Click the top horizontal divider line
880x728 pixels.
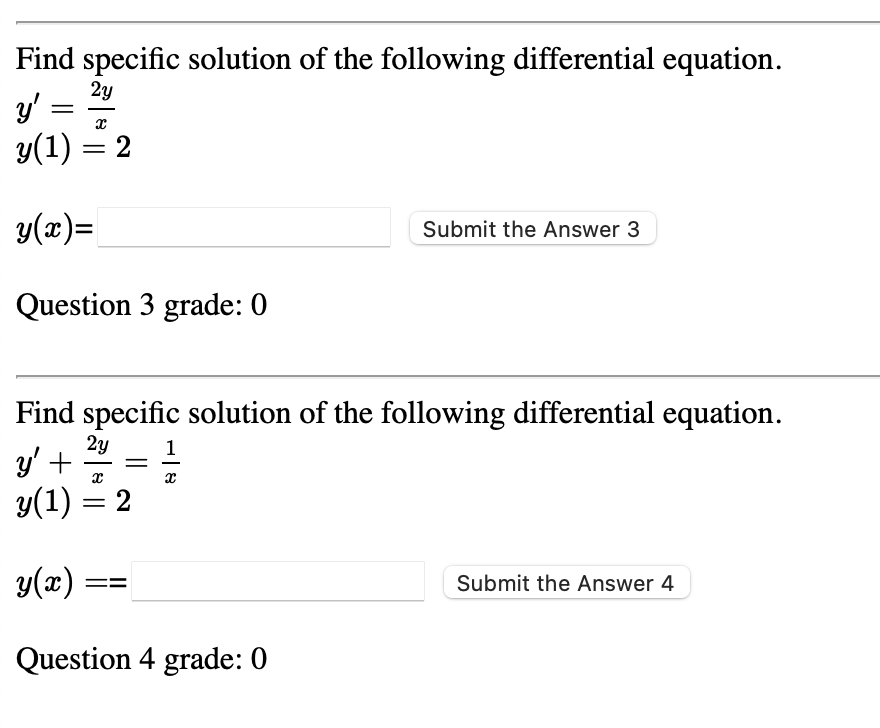(x=440, y=18)
